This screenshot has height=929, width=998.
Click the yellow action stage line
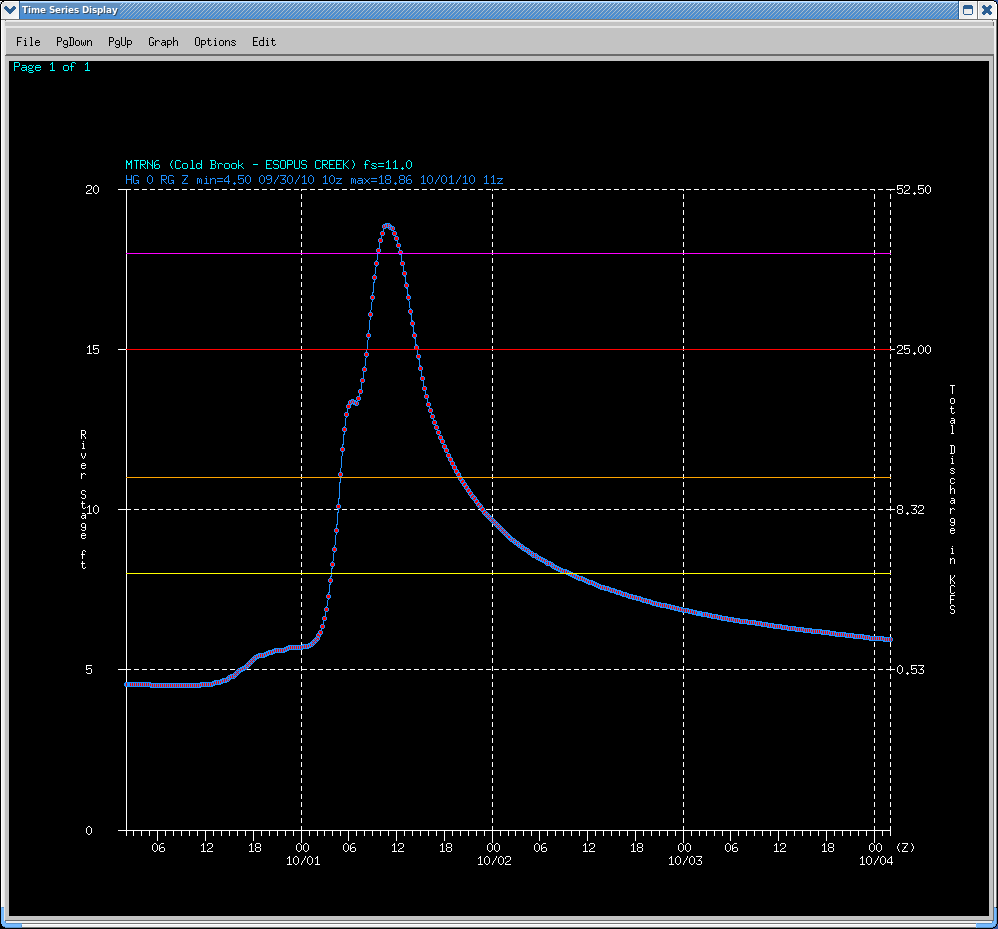pos(509,573)
